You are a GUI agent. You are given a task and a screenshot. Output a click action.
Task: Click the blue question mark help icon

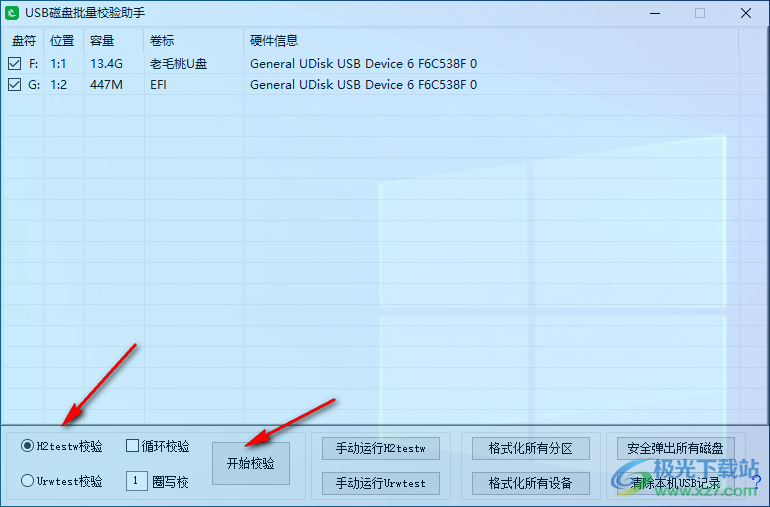click(x=757, y=480)
